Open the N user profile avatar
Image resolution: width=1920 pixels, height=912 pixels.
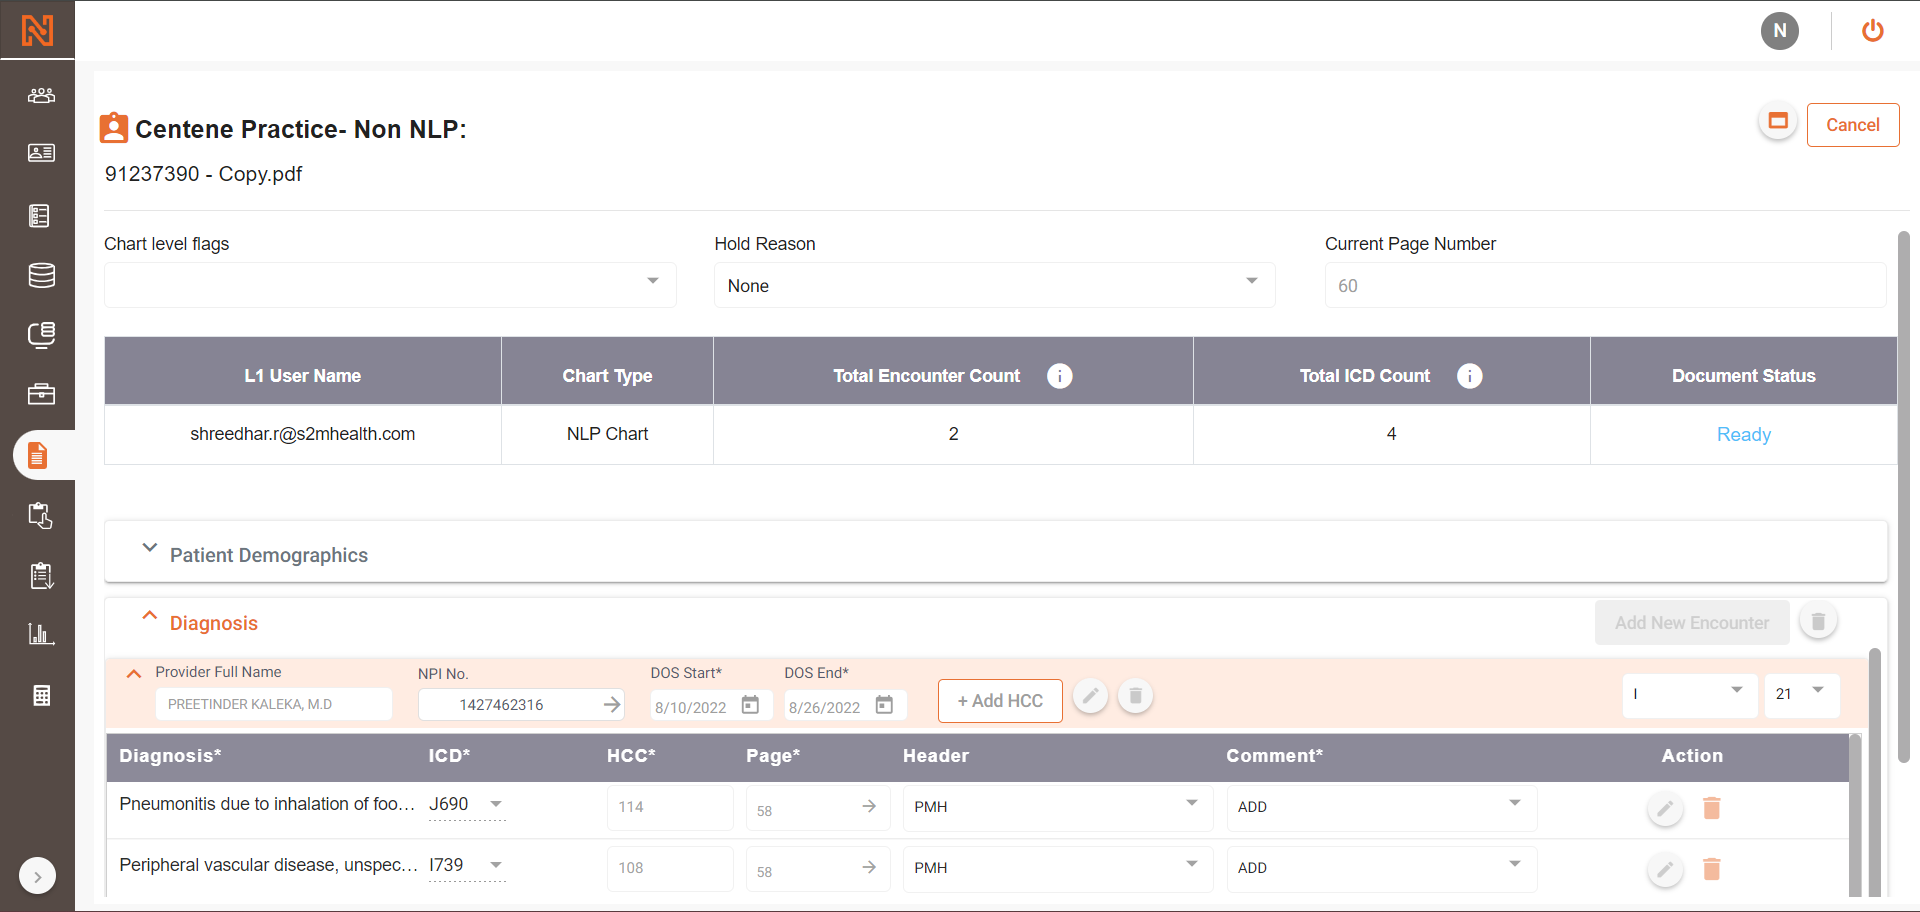[x=1780, y=31]
